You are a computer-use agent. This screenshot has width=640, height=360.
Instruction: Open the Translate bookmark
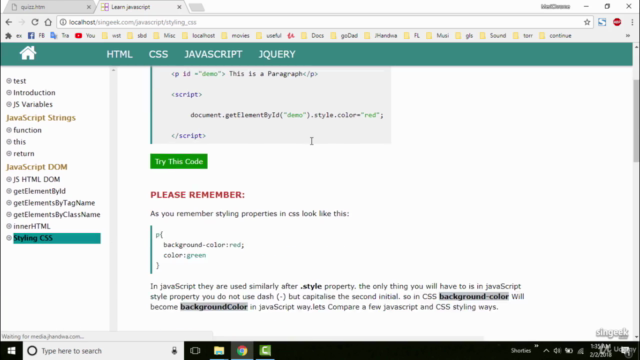pyautogui.click(x=60, y=36)
